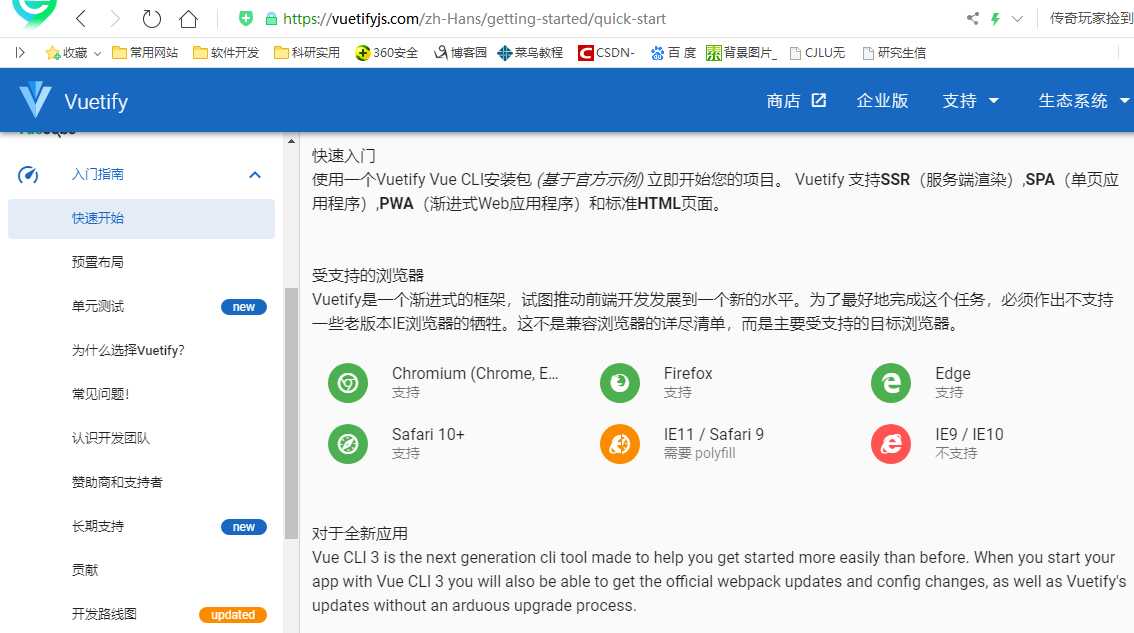Click the sidebar scrollbar up arrow
This screenshot has height=633, width=1134.
pyautogui.click(x=291, y=141)
